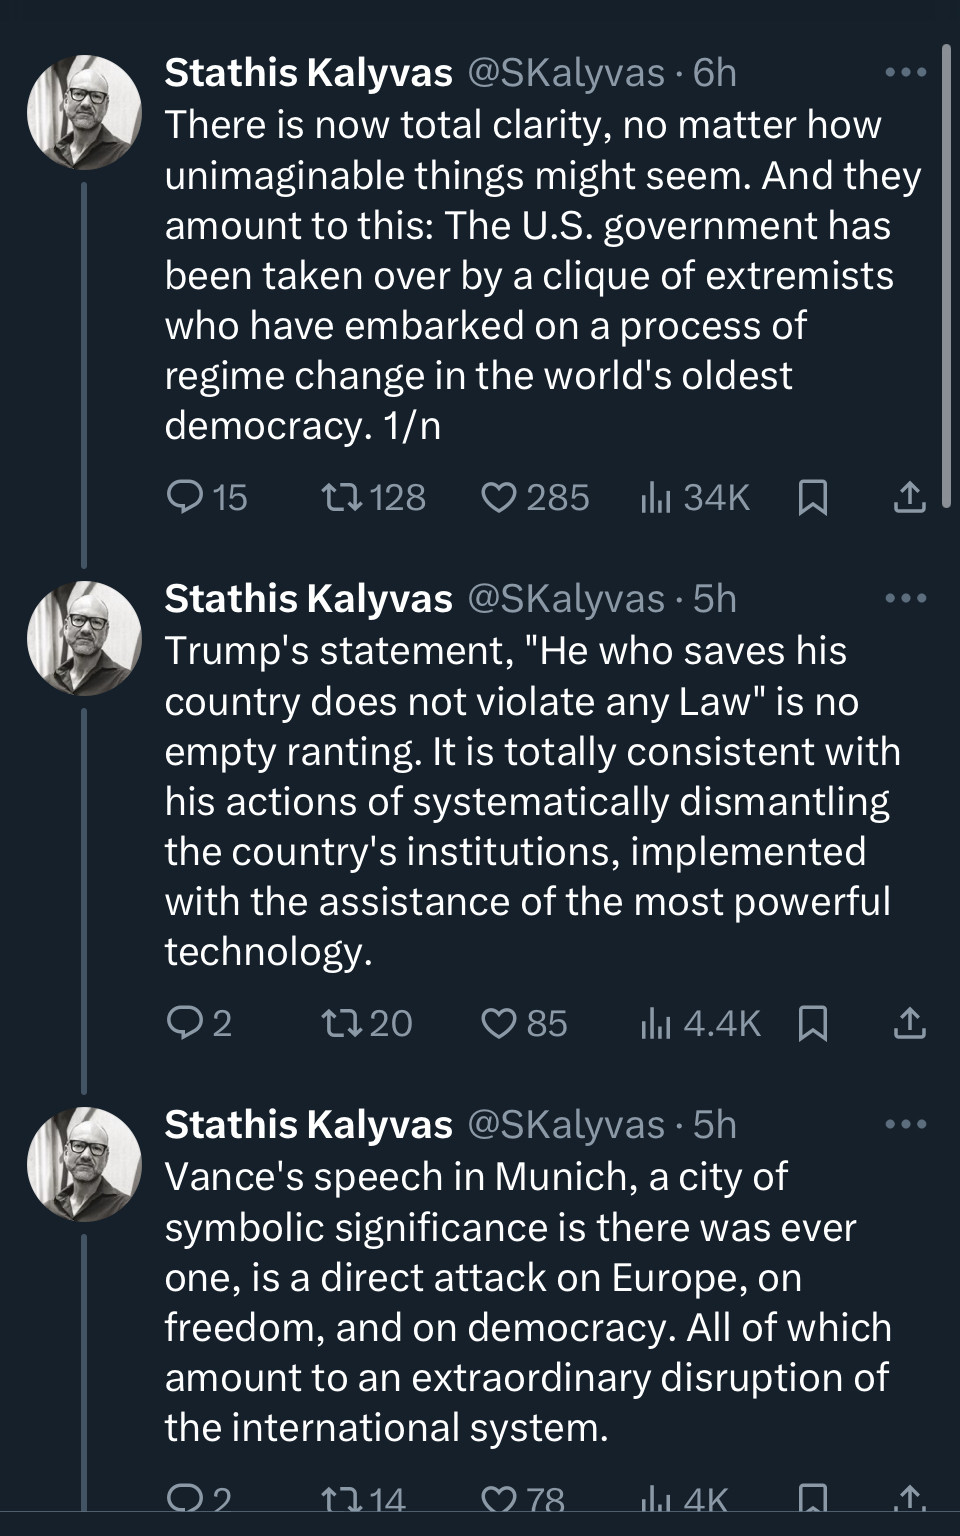The width and height of the screenshot is (960, 1536).
Task: Open more options on the second tweet
Action: click(x=906, y=599)
